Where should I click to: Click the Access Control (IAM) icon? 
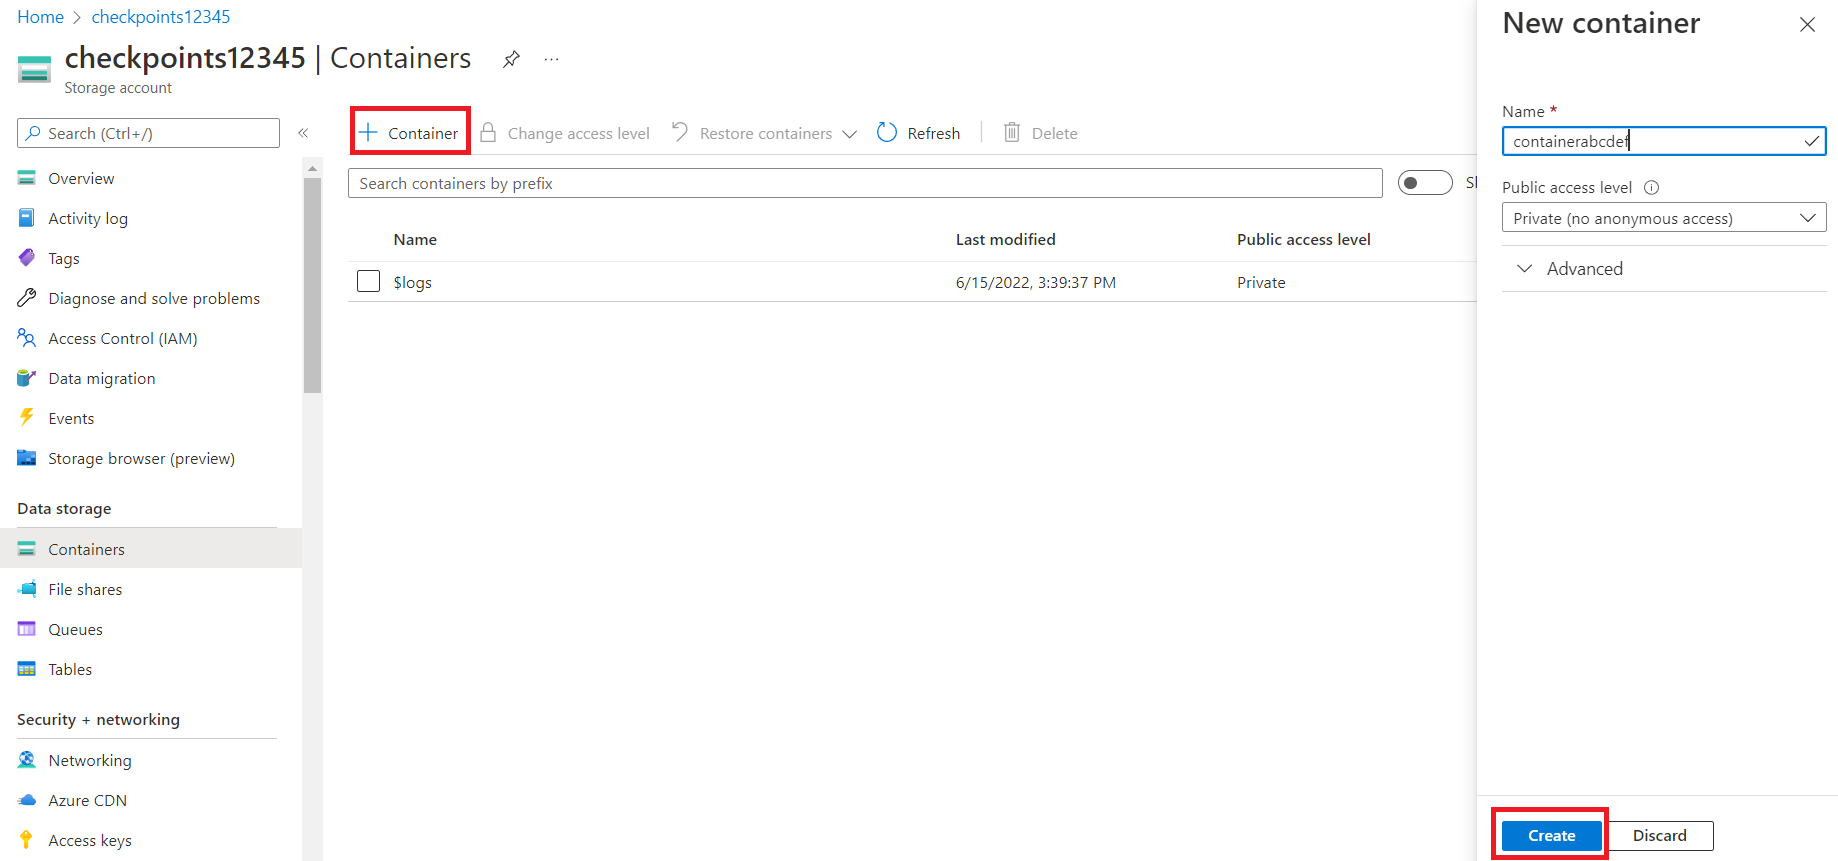[x=27, y=338]
